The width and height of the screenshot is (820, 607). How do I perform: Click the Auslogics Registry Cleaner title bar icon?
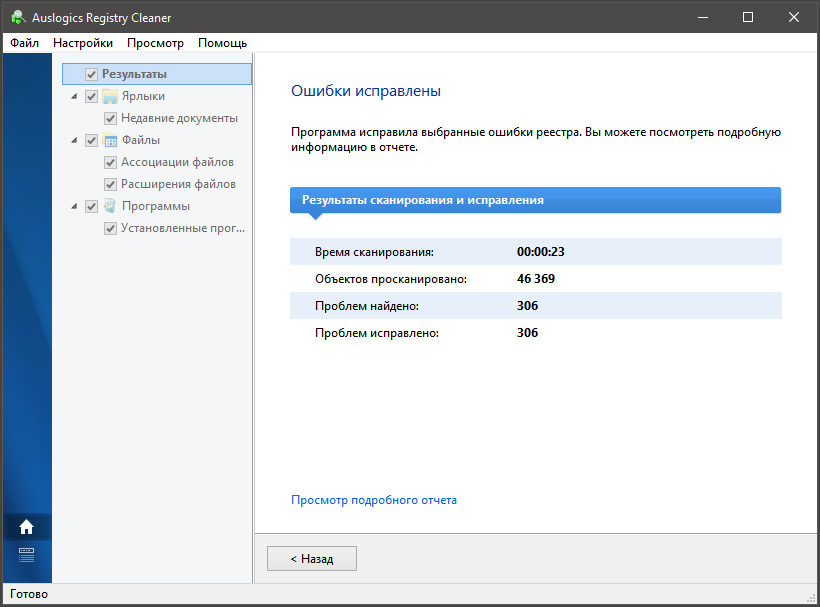click(x=18, y=17)
